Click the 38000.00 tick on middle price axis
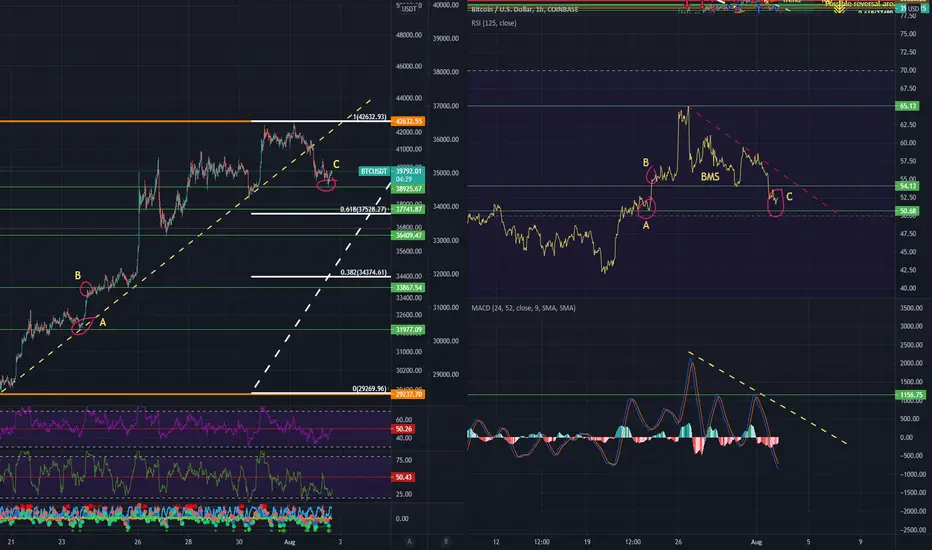932x550 pixels. point(446,72)
